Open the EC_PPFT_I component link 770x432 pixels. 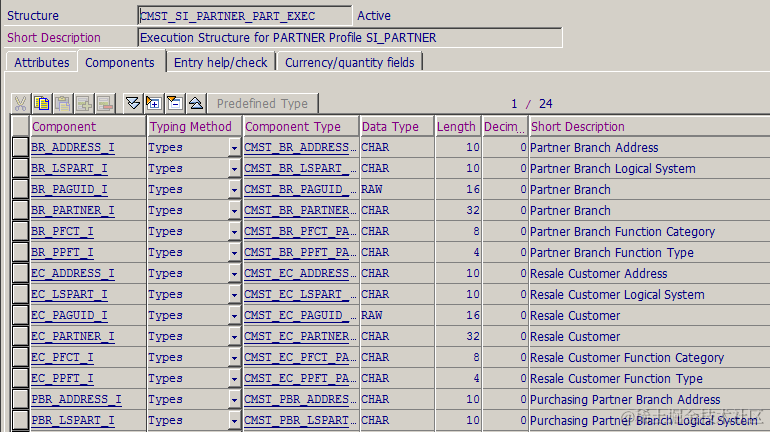[x=62, y=378]
